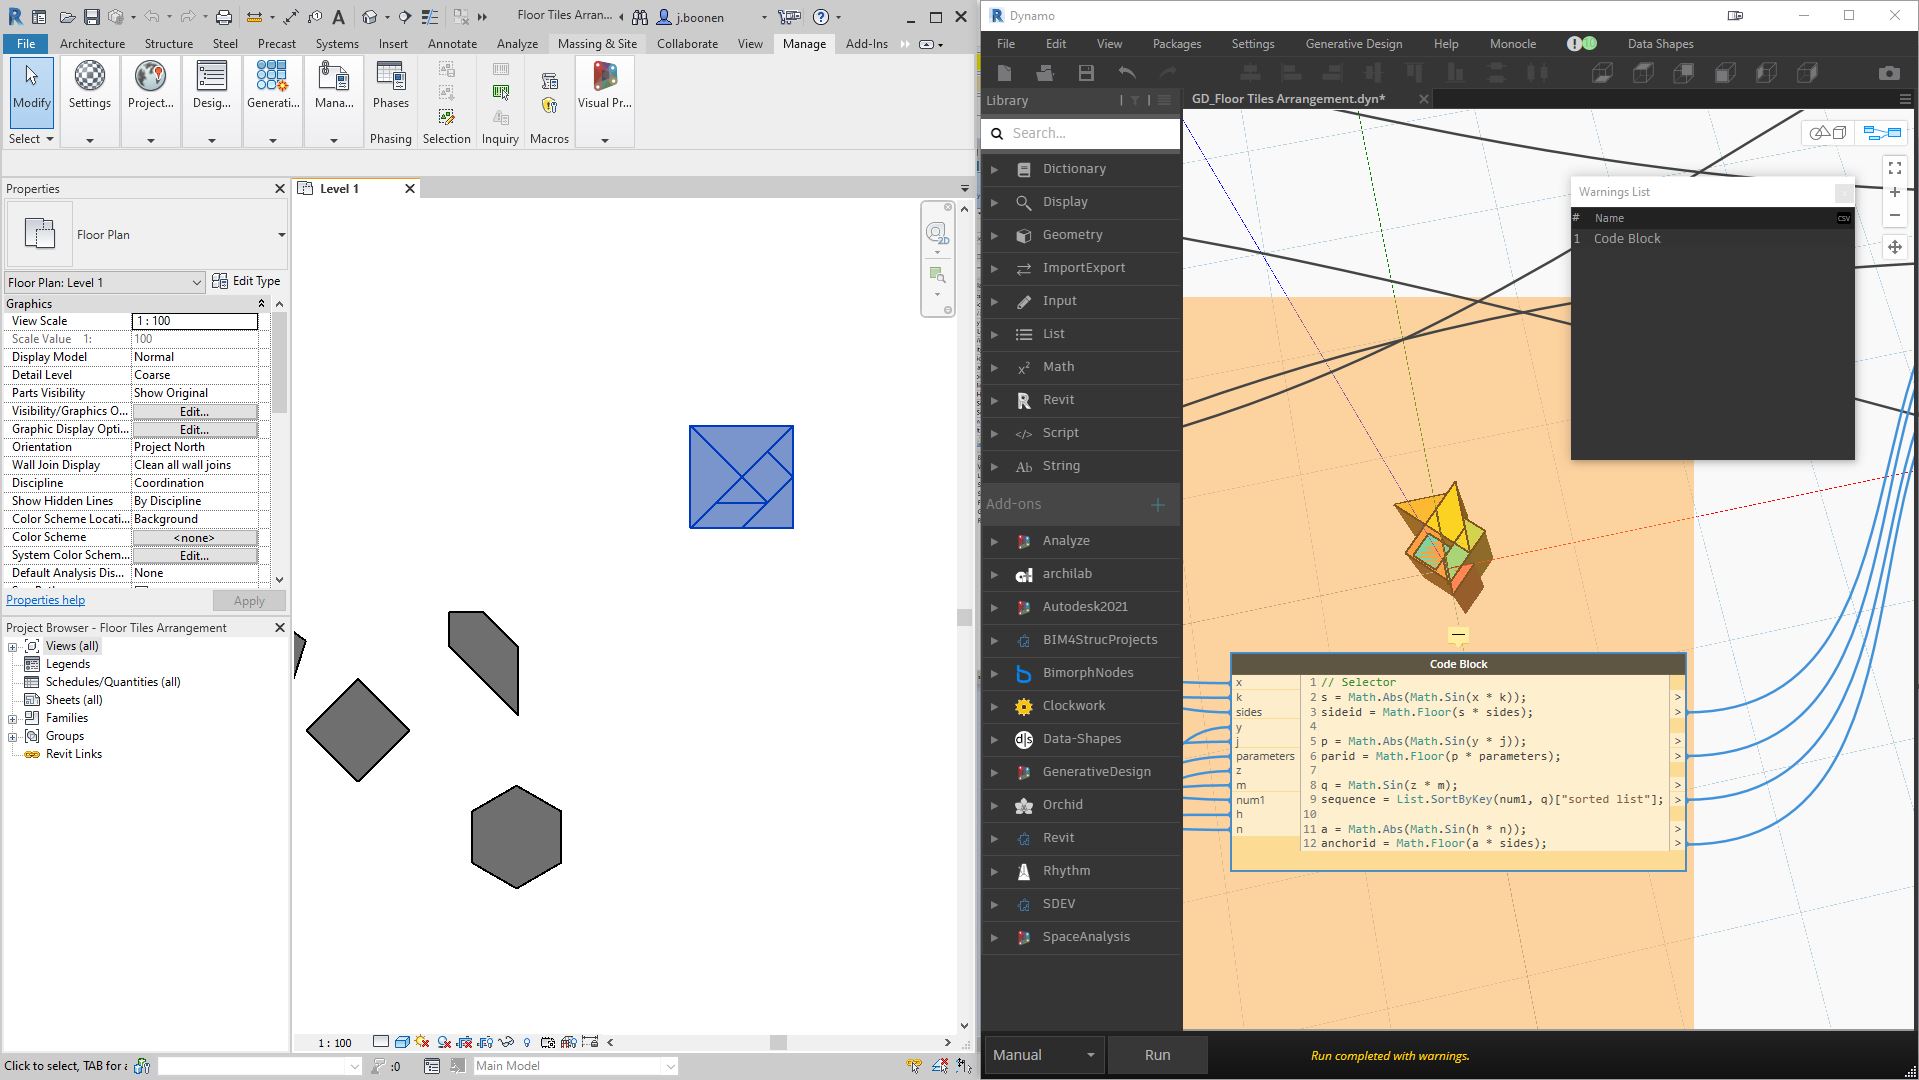The image size is (1919, 1080).
Task: Click zoom to fit icon in Dynamo canvas
Action: click(1894, 168)
